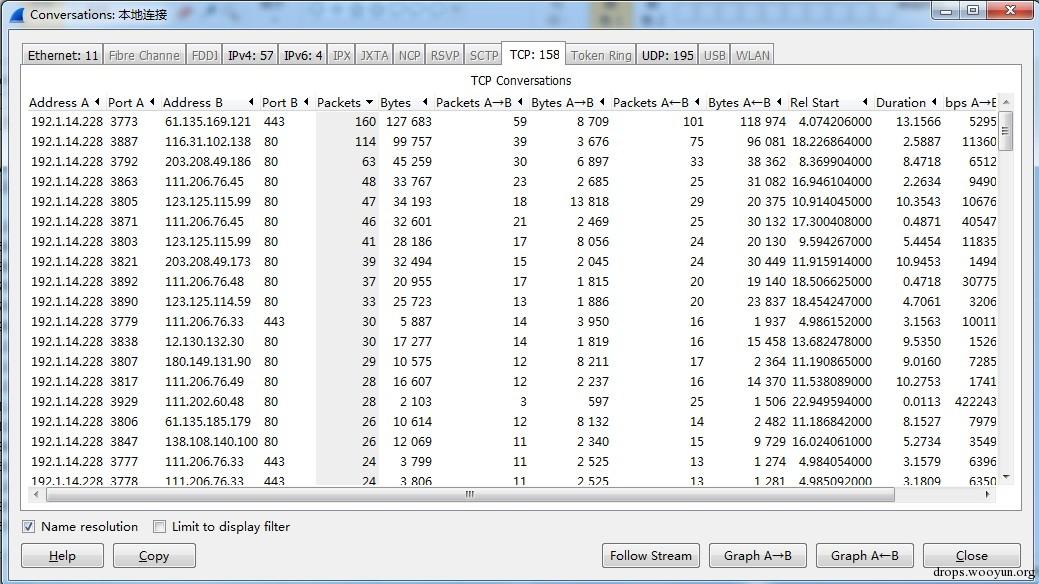The image size is (1039, 584).
Task: Click the Packets column sort arrow
Action: tap(370, 103)
